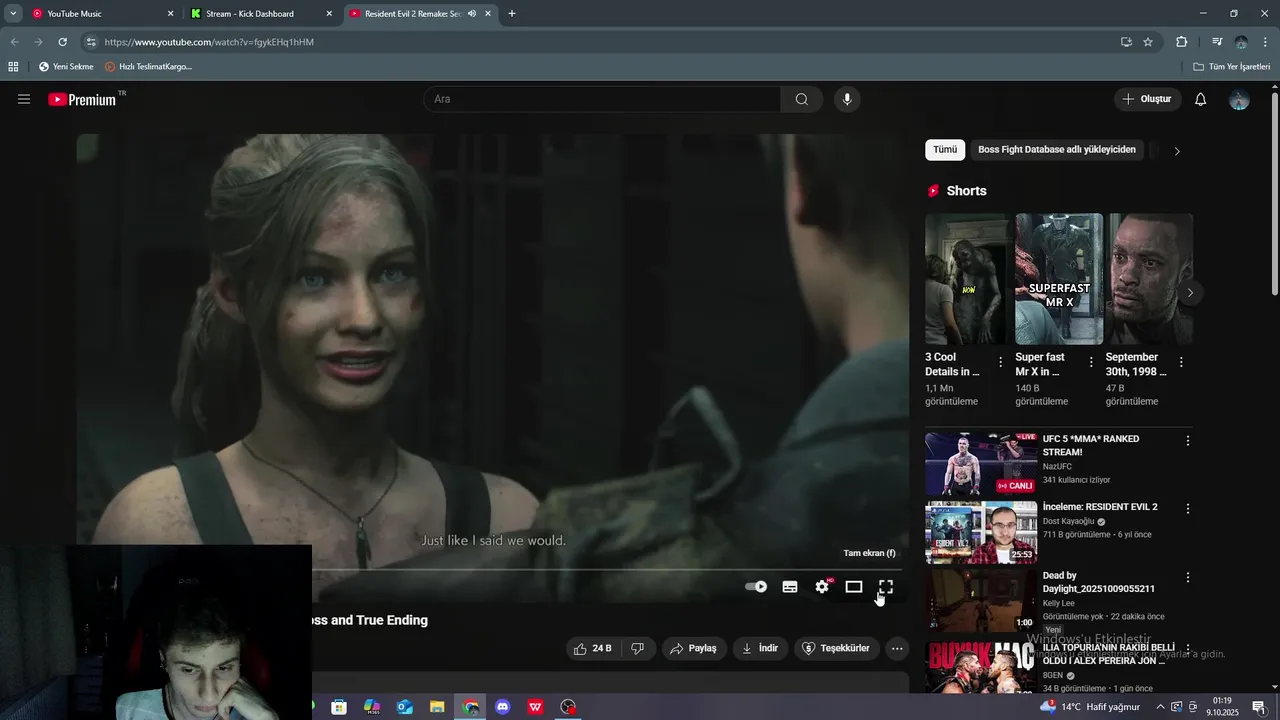Image resolution: width=1280 pixels, height=720 pixels.
Task: Click view site information icon in address bar
Action: pyautogui.click(x=91, y=42)
